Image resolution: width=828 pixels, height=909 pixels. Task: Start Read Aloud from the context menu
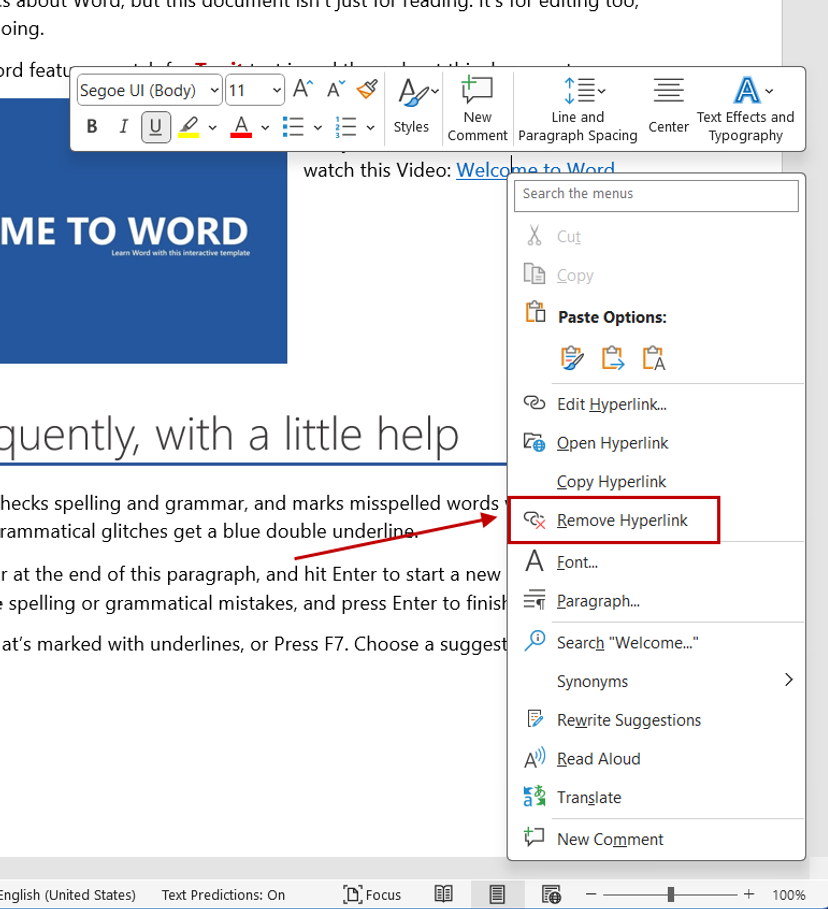[597, 758]
